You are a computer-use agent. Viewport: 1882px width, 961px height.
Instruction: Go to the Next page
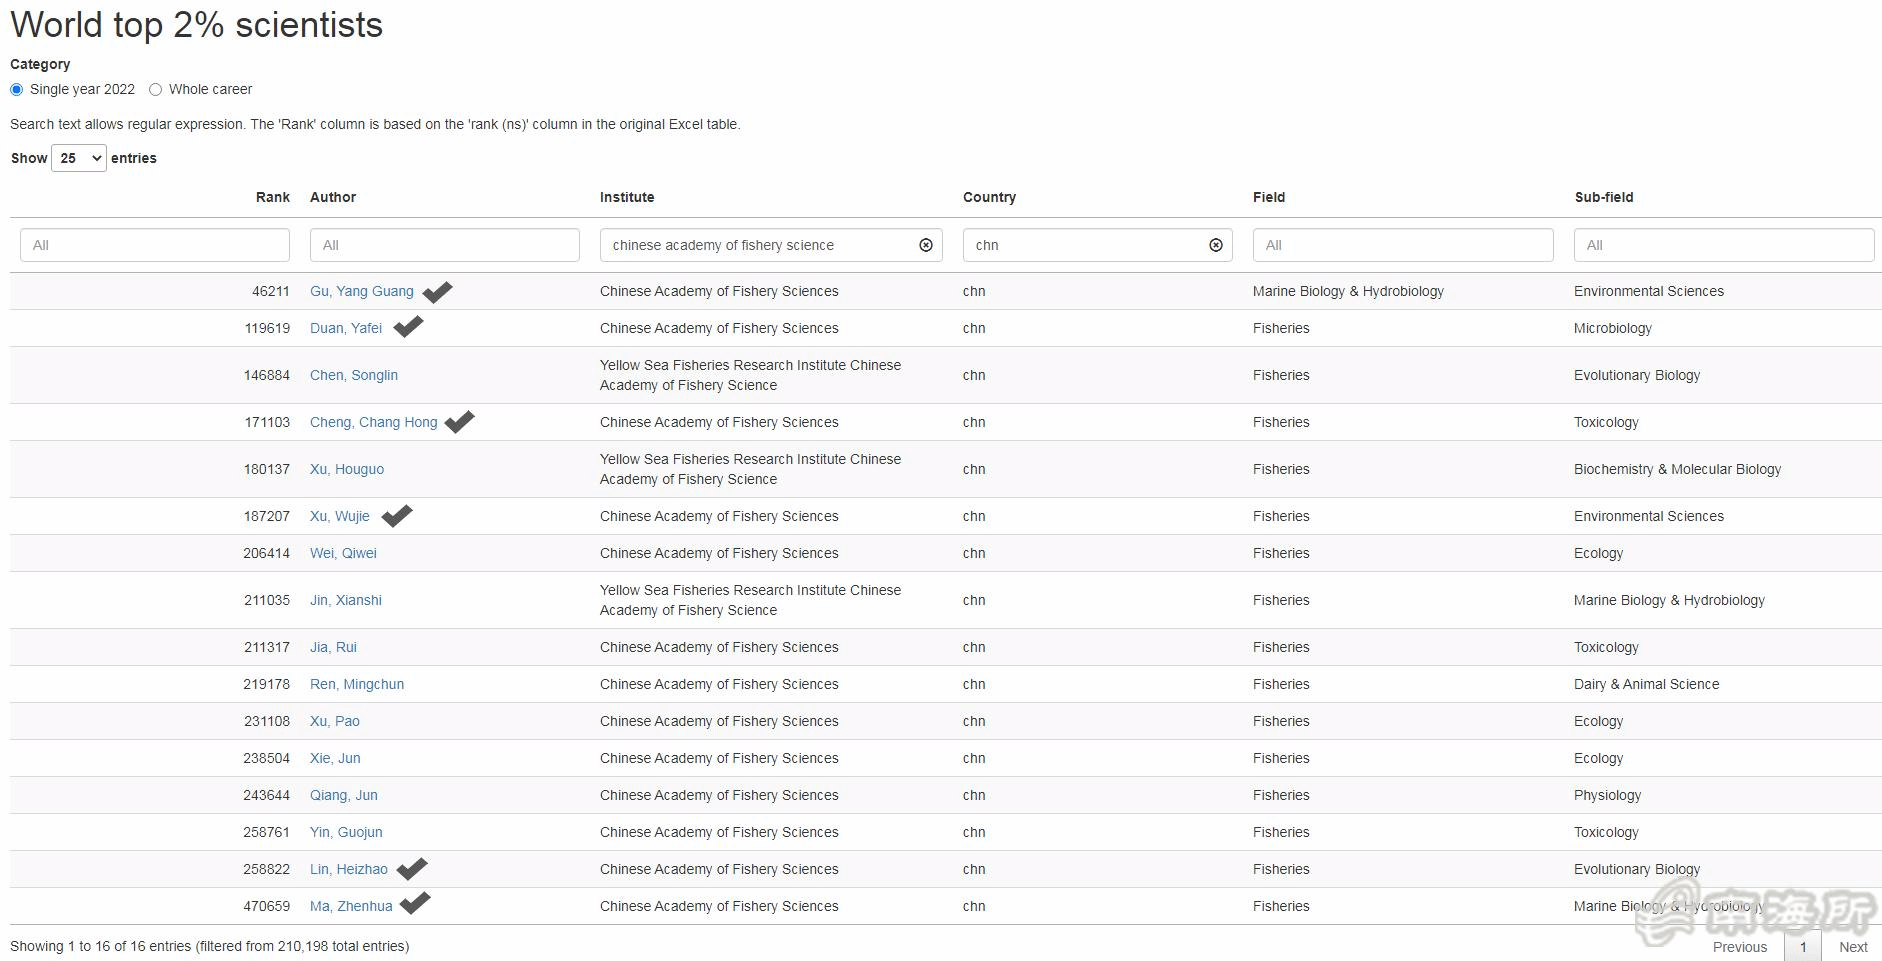point(1852,946)
